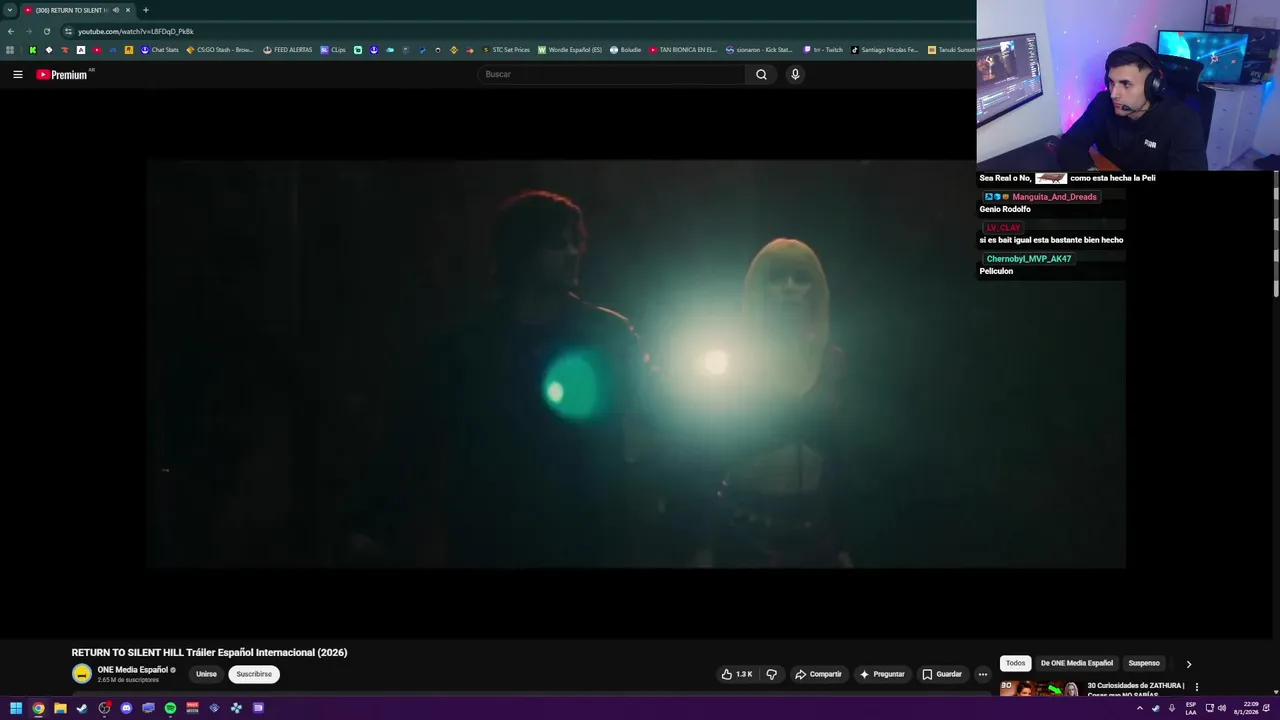The height and width of the screenshot is (720, 1280).
Task: Open the Chat Stats bookmark
Action: (x=159, y=49)
